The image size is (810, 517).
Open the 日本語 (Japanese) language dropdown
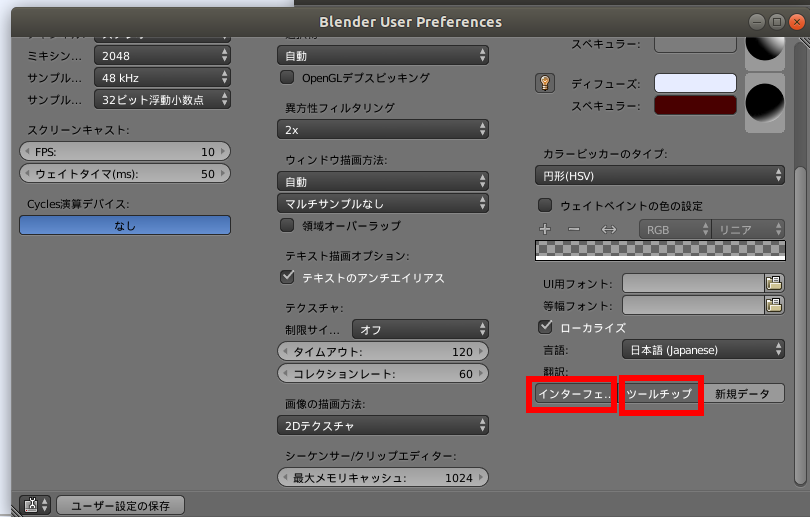tap(703, 350)
